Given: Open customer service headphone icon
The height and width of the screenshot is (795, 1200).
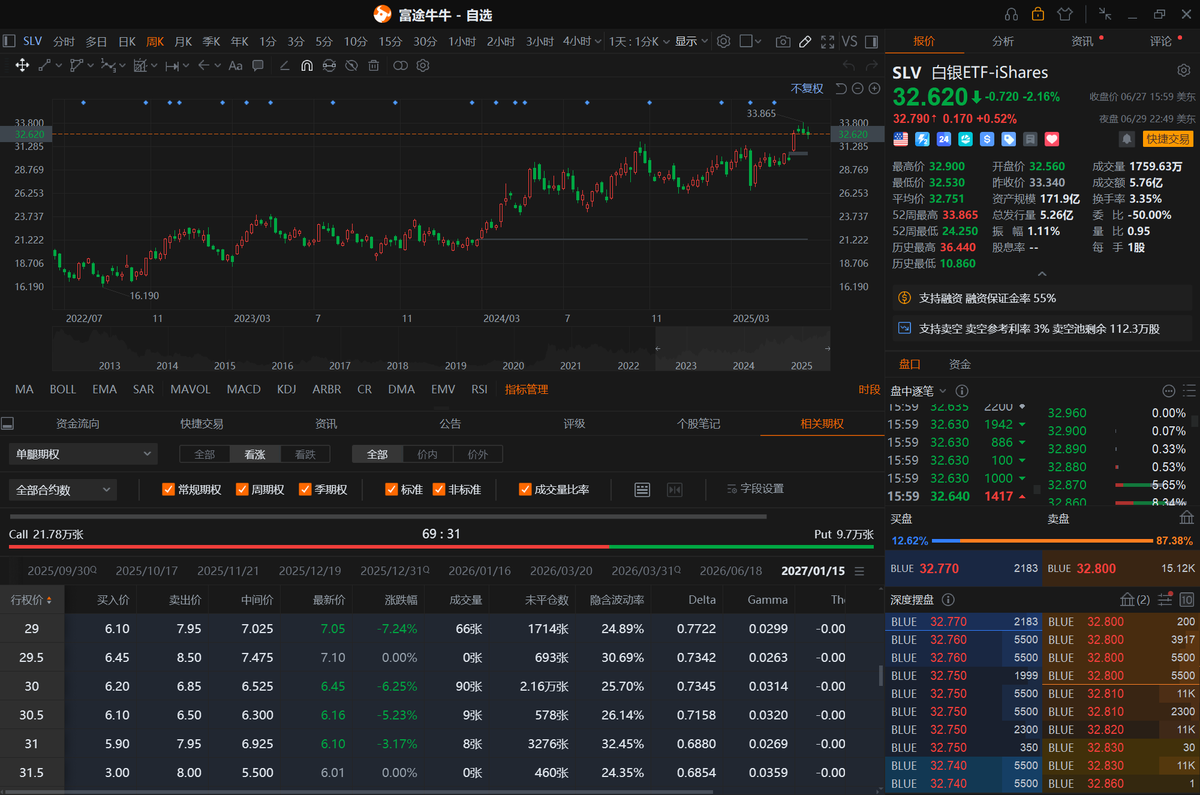Looking at the screenshot, I should 1011,14.
